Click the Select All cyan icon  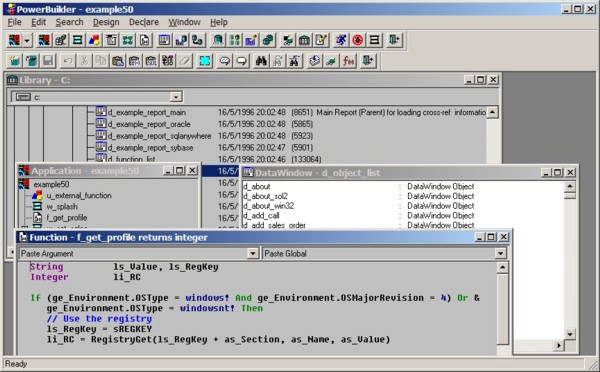coord(205,61)
